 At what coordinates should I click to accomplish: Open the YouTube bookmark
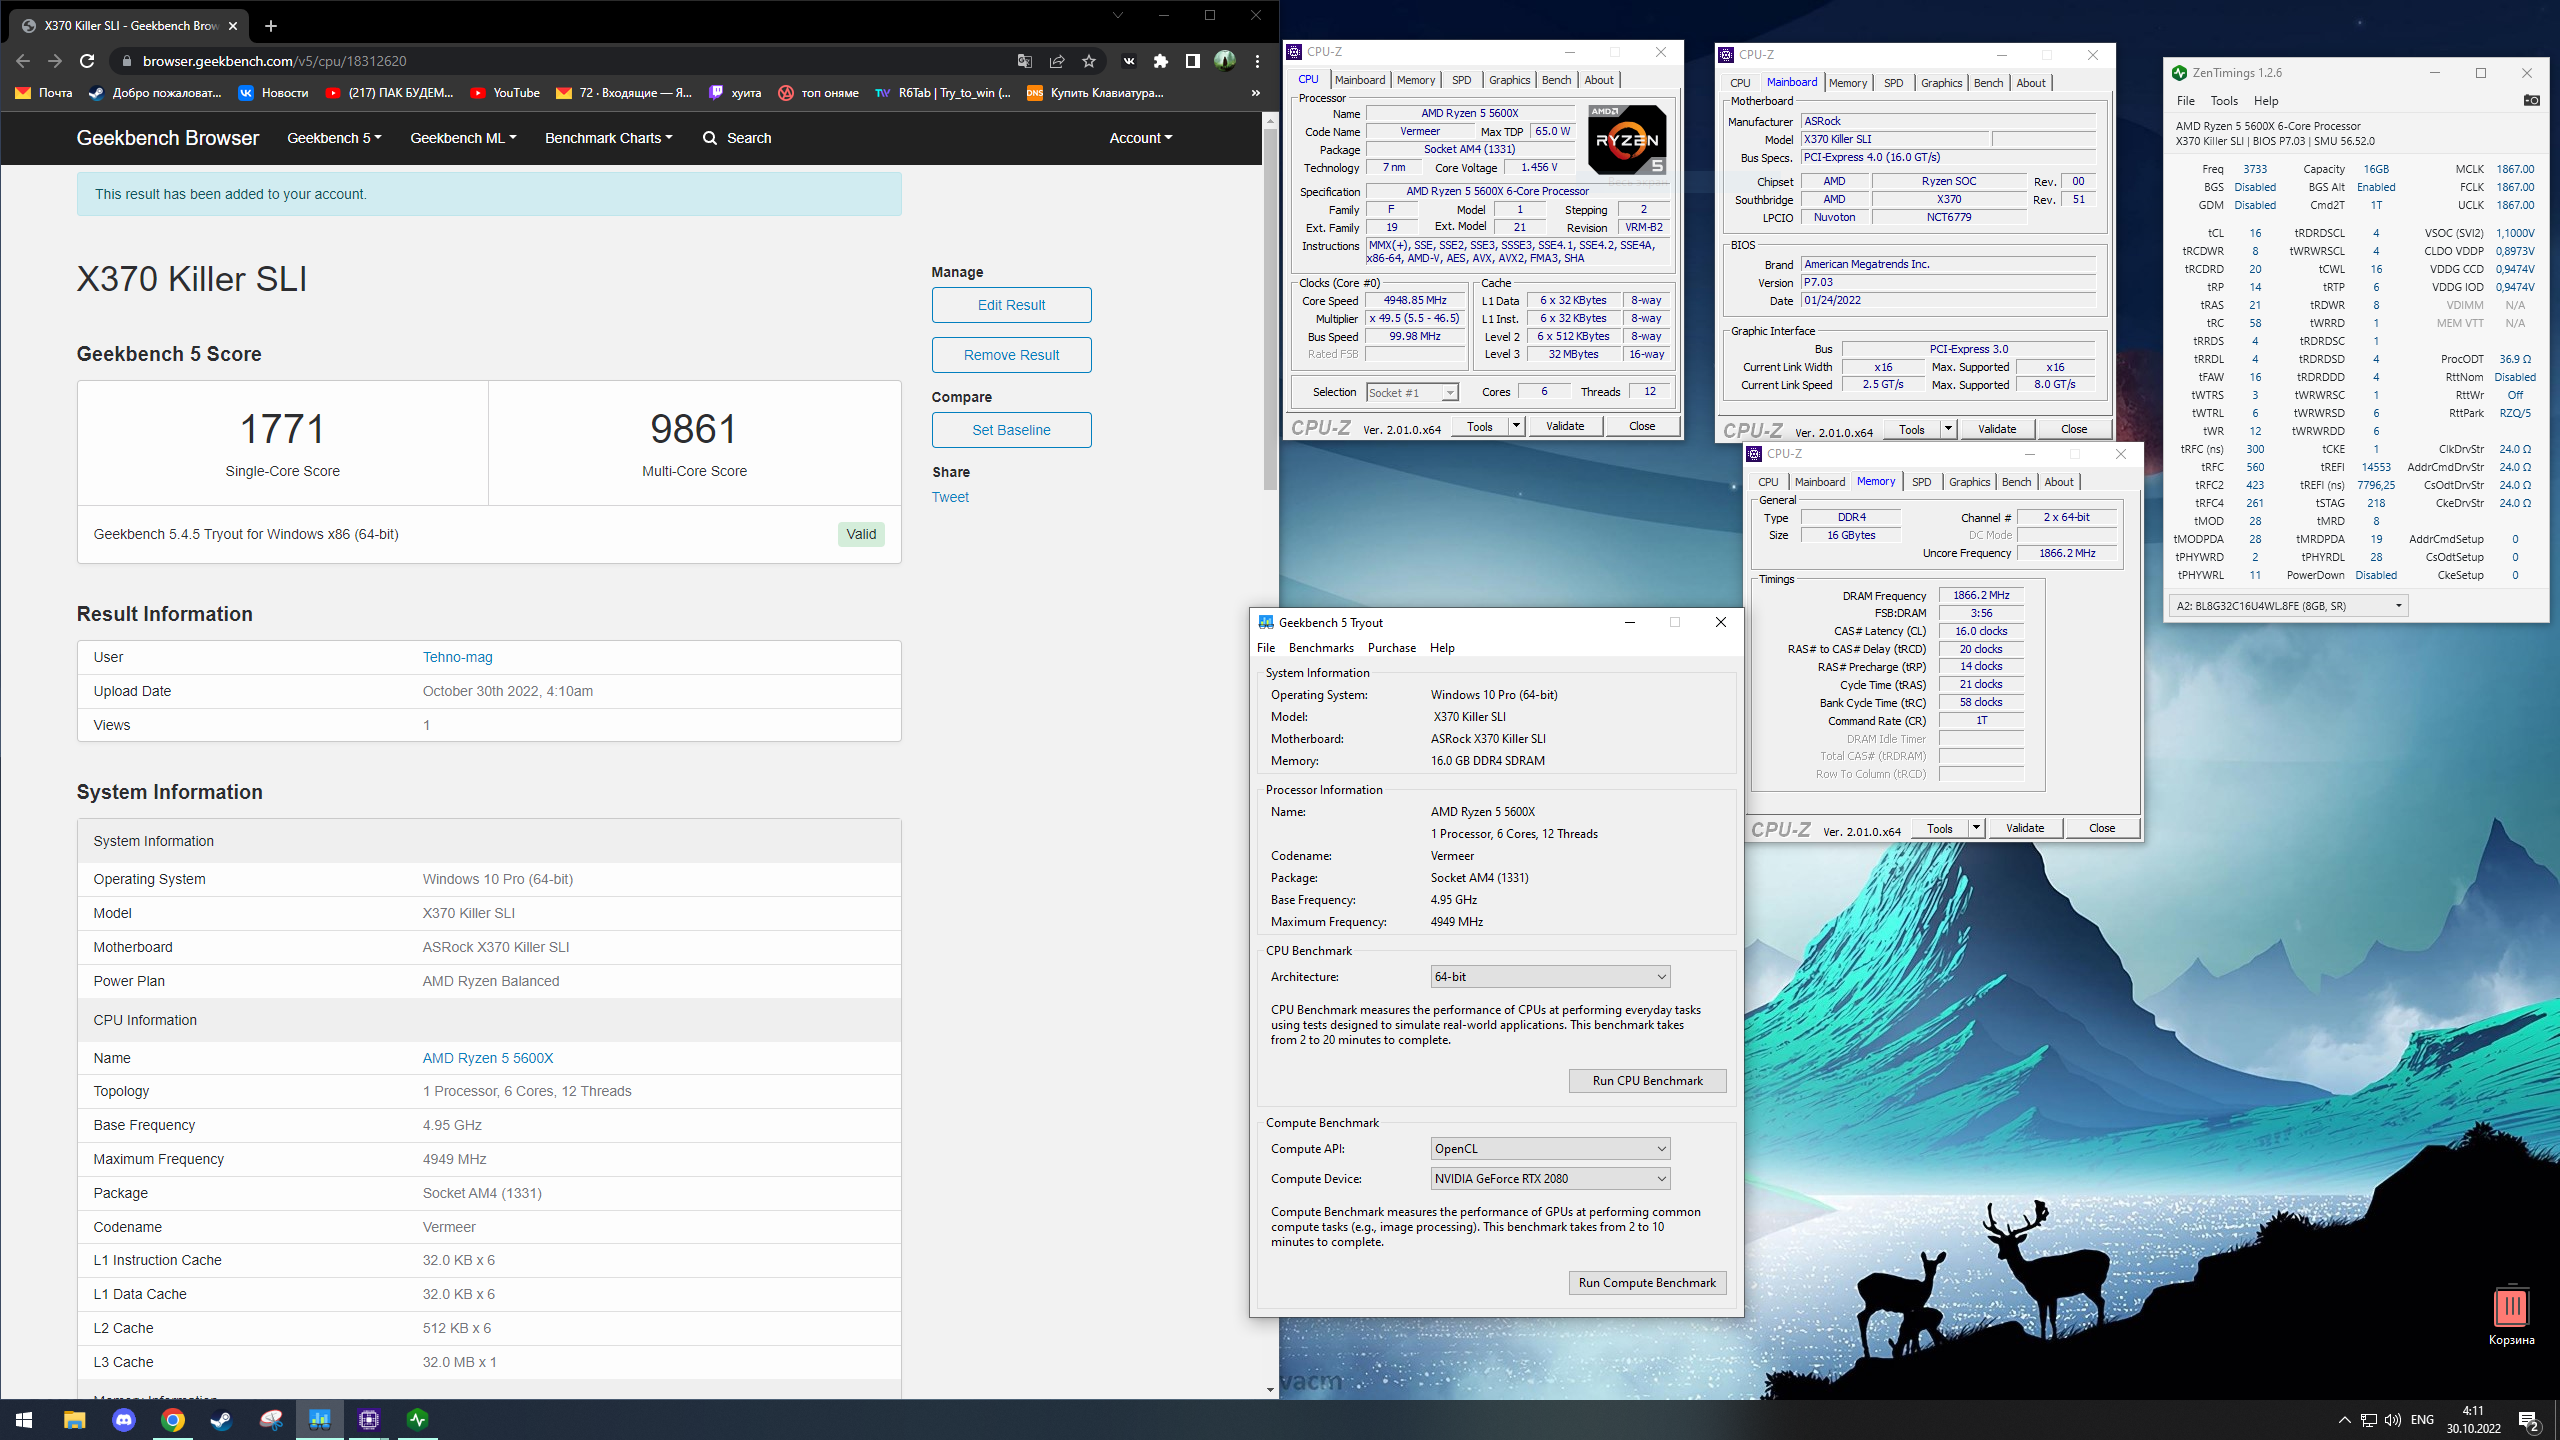click(x=505, y=93)
